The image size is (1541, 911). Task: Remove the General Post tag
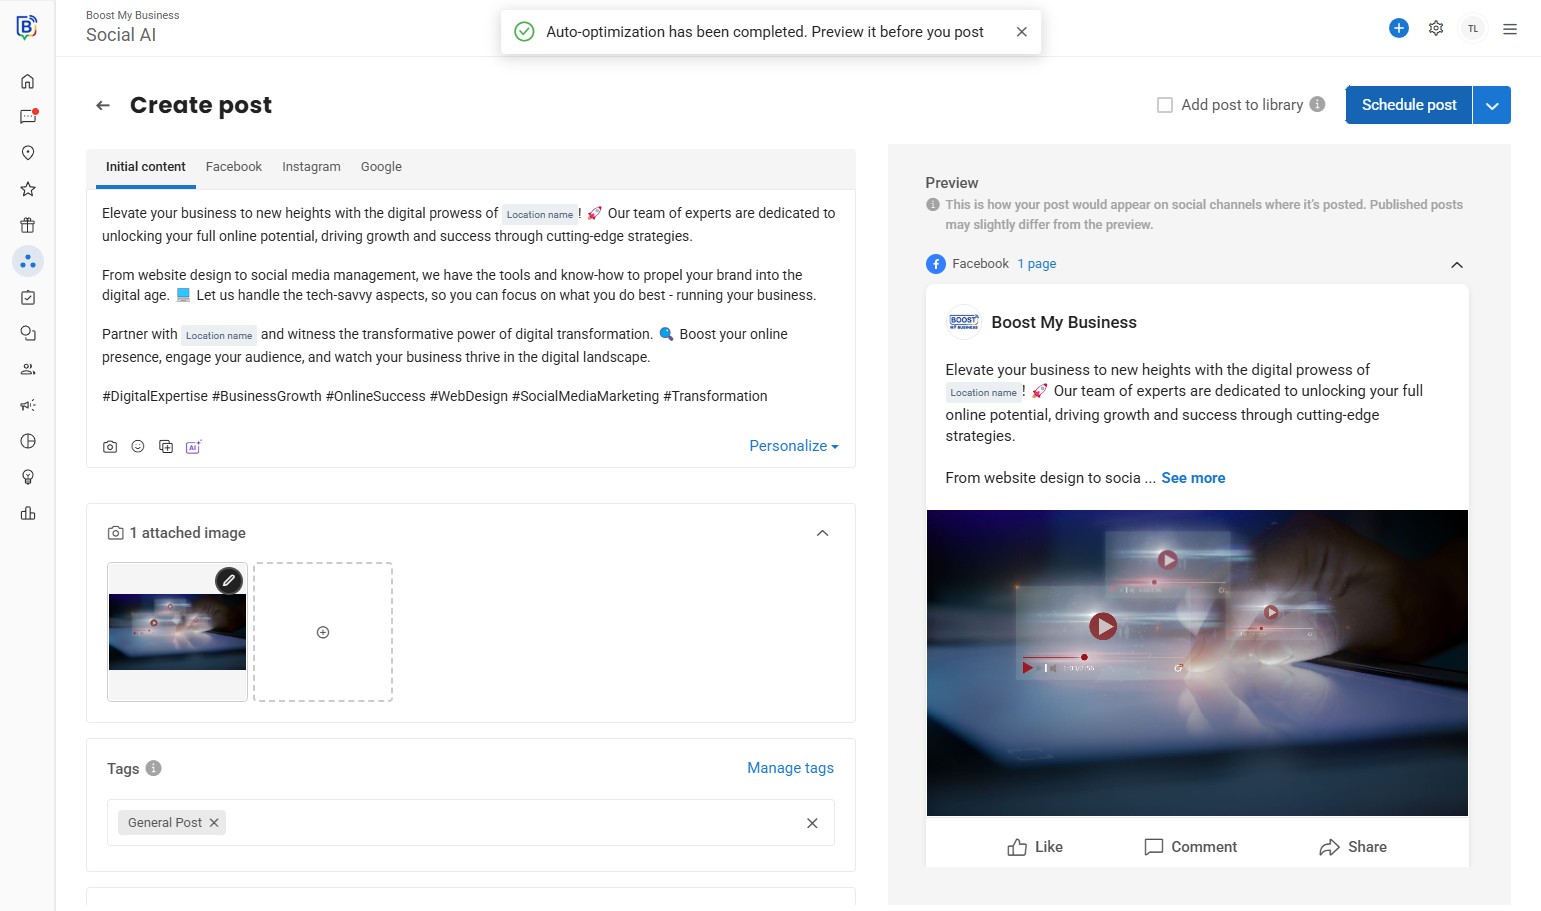coord(214,823)
